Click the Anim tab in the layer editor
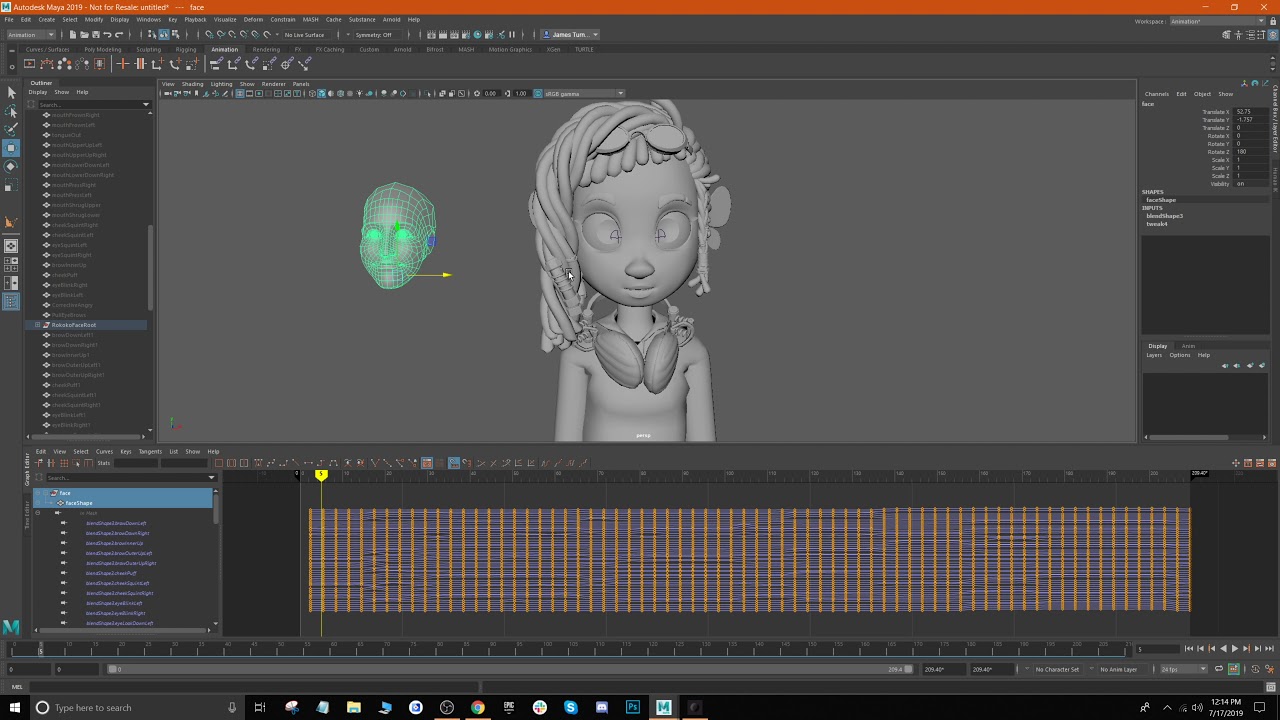 click(1188, 346)
